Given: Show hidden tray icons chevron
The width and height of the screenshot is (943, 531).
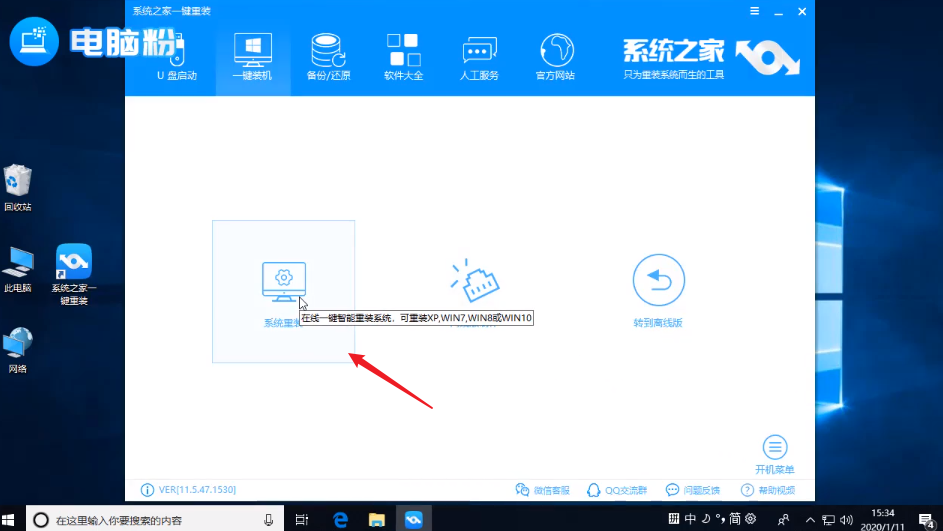Looking at the screenshot, I should pyautogui.click(x=810, y=520).
